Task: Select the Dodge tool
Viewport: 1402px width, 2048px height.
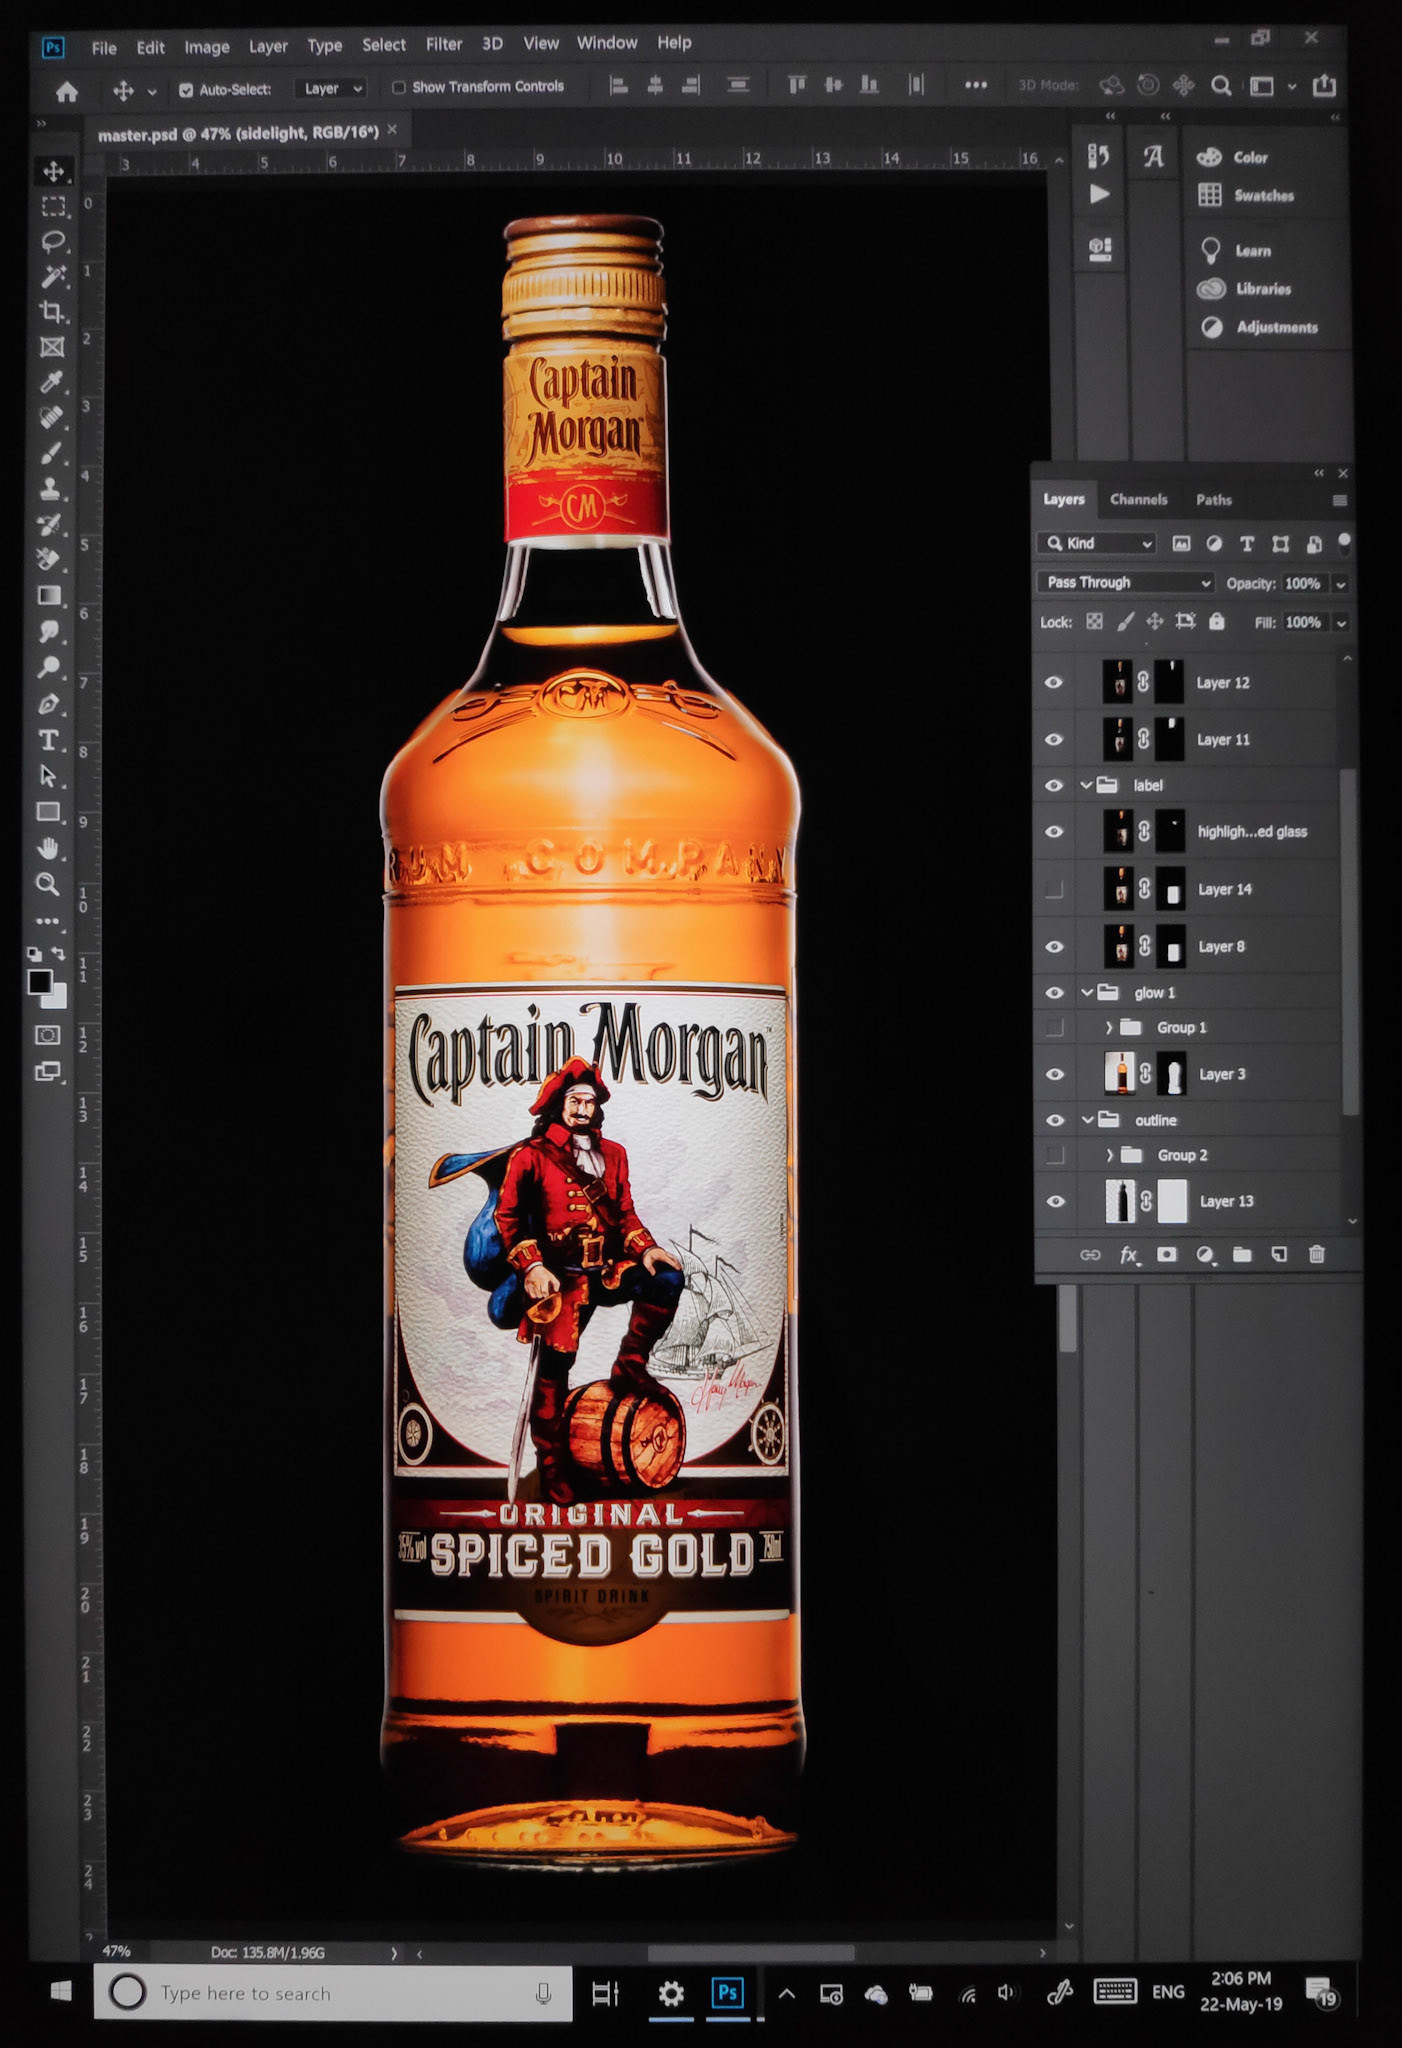Action: [49, 667]
